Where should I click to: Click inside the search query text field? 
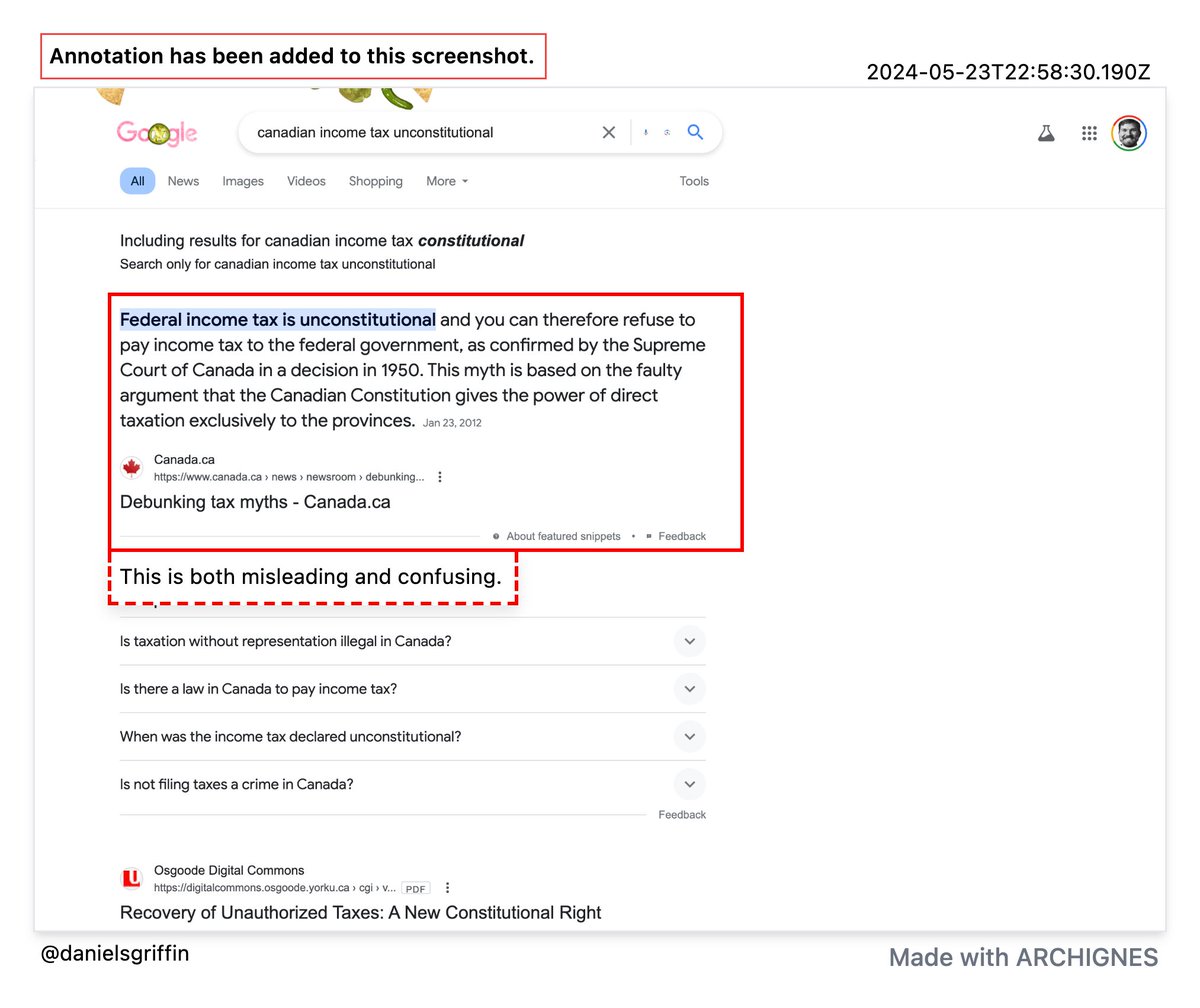coord(420,132)
